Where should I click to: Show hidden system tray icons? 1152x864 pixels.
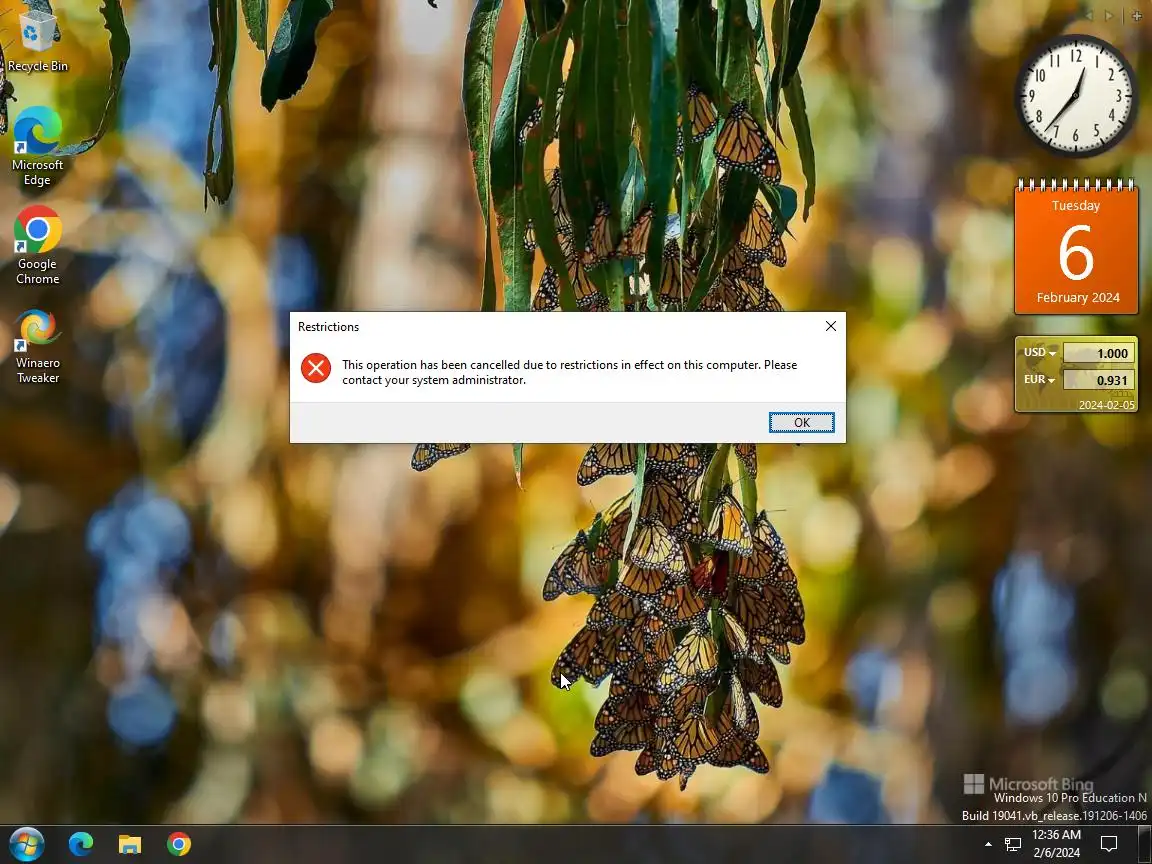(988, 844)
